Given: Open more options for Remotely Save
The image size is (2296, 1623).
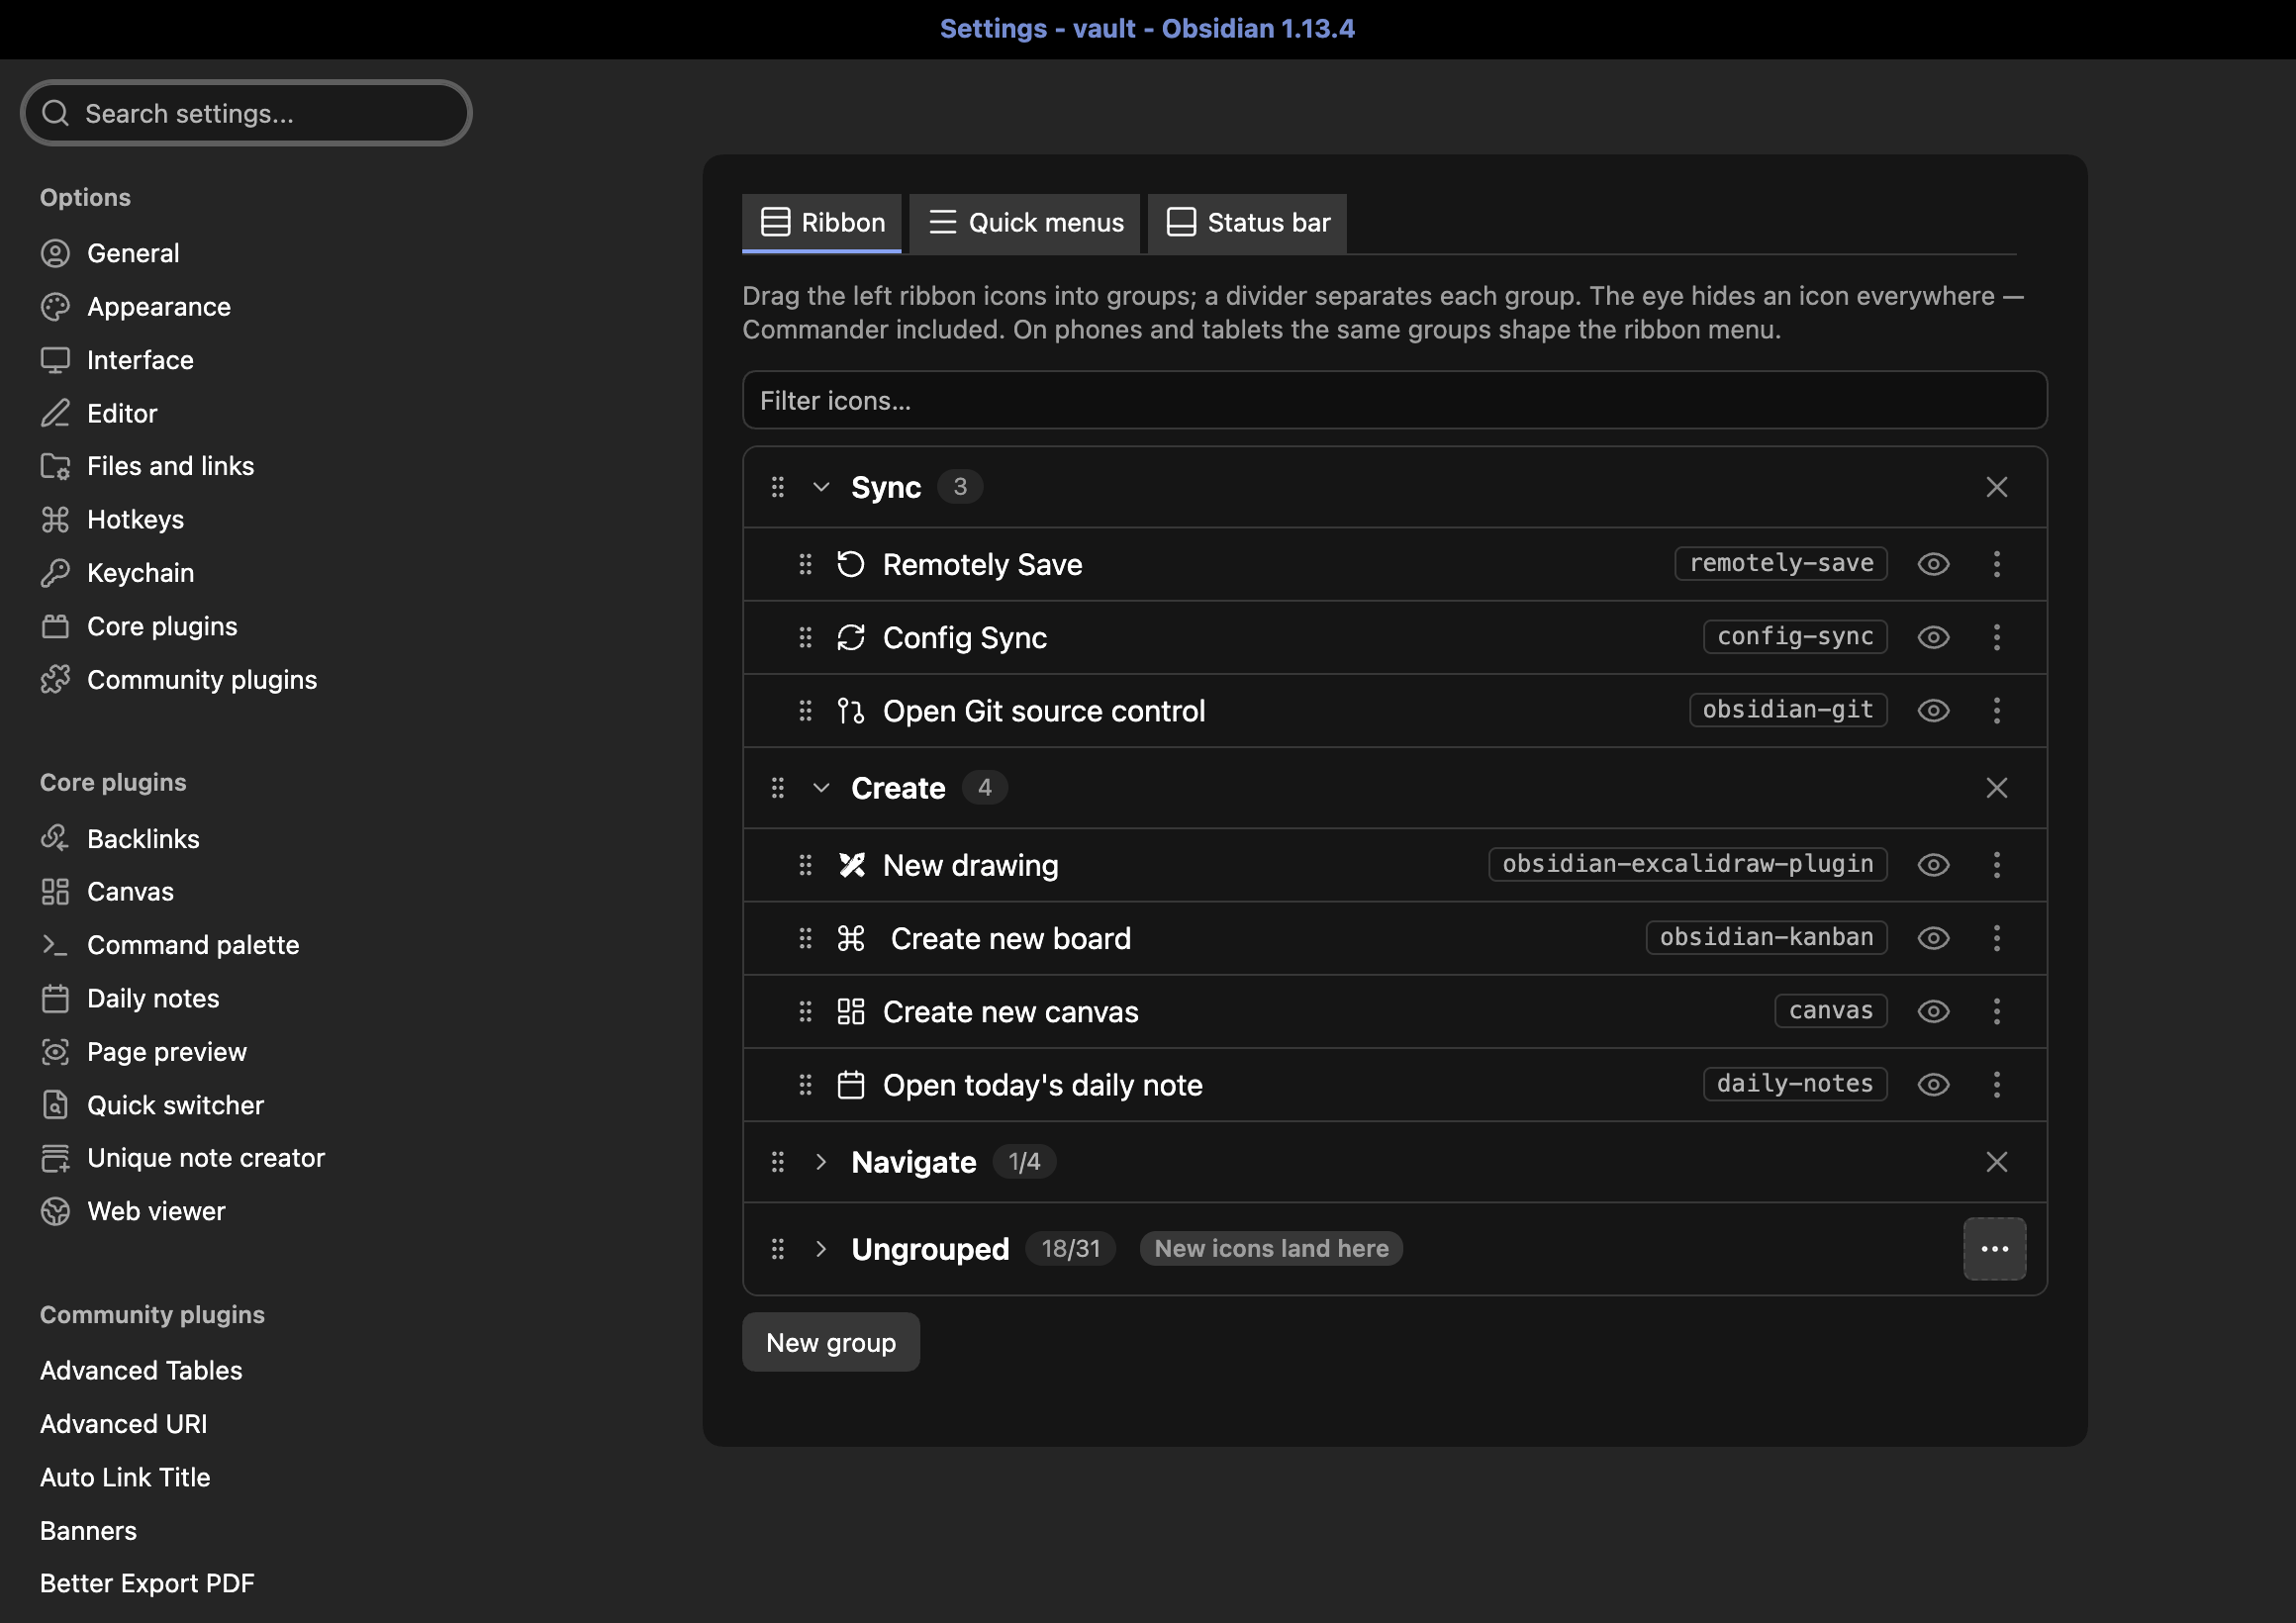Looking at the screenshot, I should [1997, 564].
